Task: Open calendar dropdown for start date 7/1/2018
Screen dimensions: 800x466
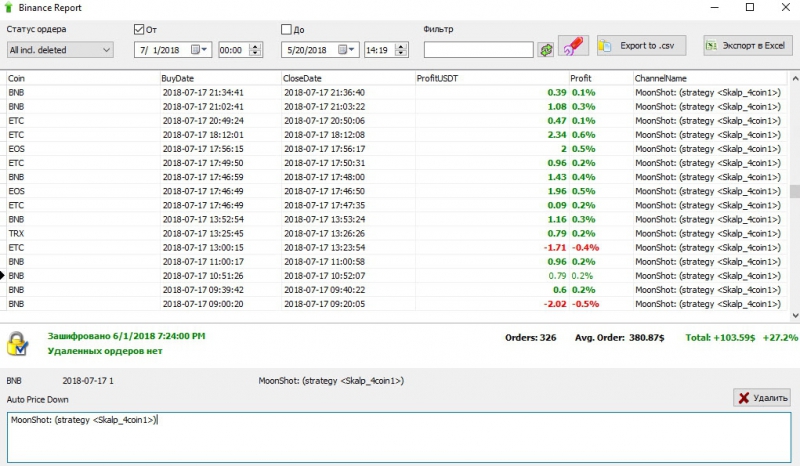Action: coord(199,50)
